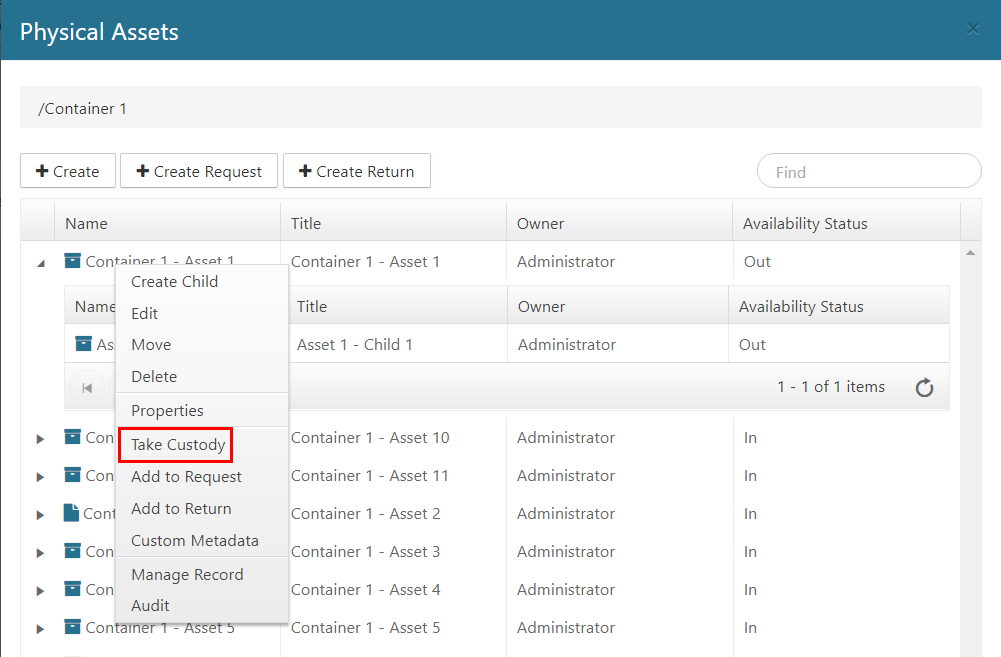Open Audit from the context menu
The width and height of the screenshot is (1001, 657).
coord(150,605)
